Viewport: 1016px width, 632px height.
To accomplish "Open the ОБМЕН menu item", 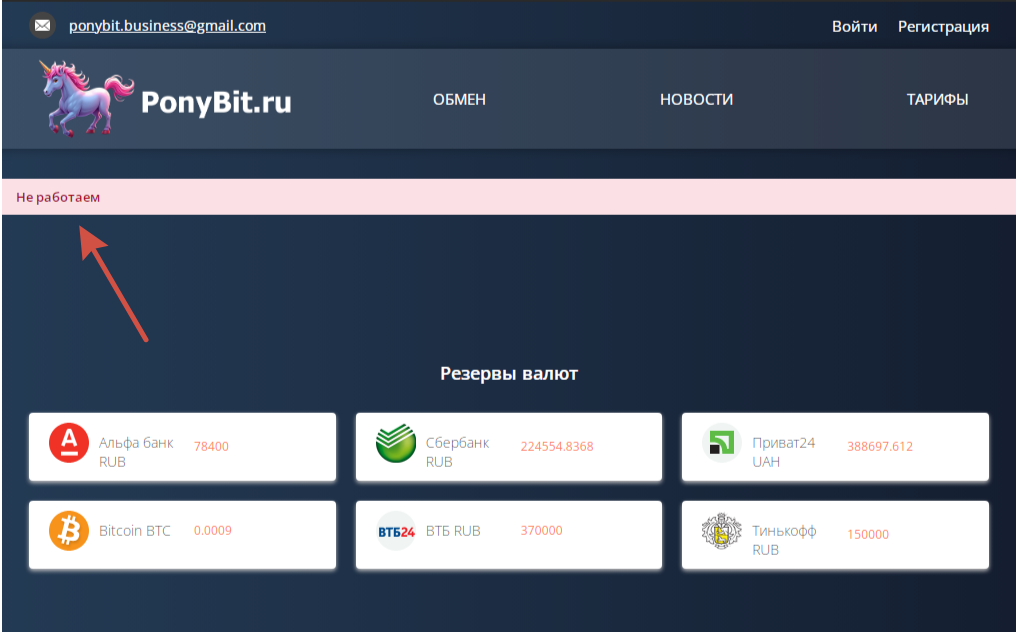I will click(459, 99).
